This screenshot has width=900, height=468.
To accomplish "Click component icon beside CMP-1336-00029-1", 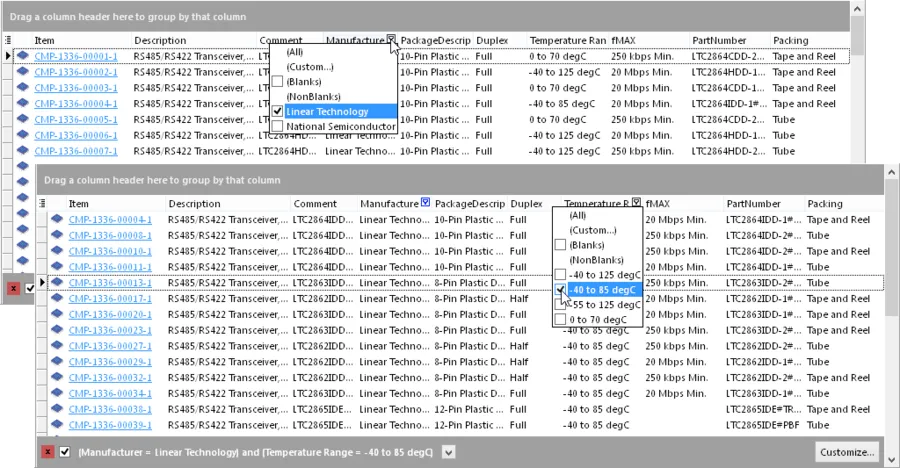I will (57, 361).
